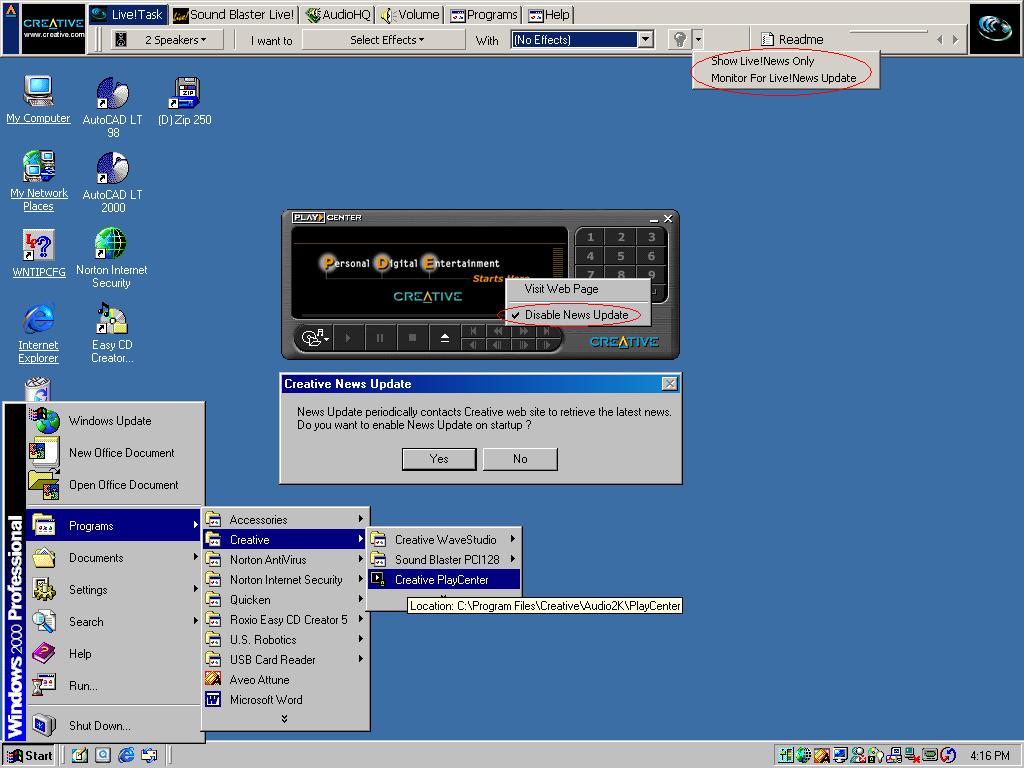This screenshot has height=768, width=1024.
Task: Click the Play button in PlayCenter
Action: (348, 338)
